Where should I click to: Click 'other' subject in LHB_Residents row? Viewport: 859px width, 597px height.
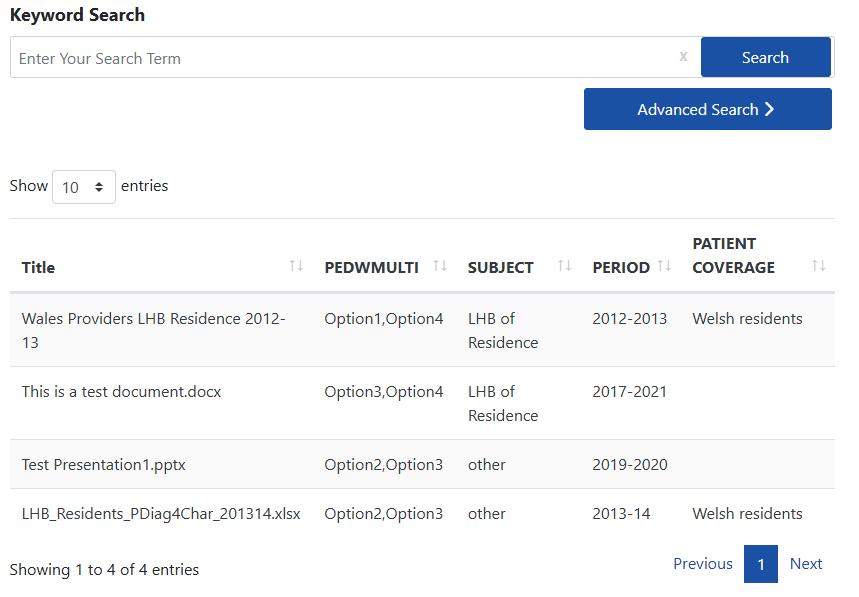486,514
